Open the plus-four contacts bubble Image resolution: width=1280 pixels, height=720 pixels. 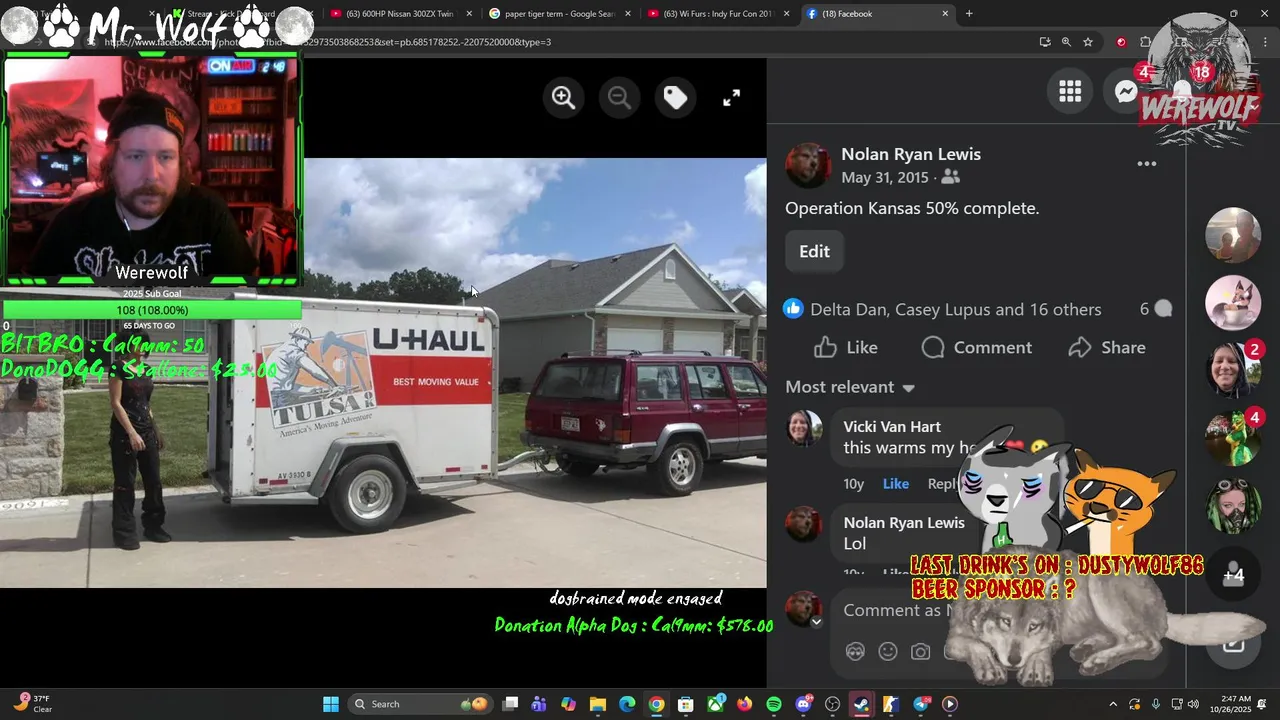(1233, 574)
